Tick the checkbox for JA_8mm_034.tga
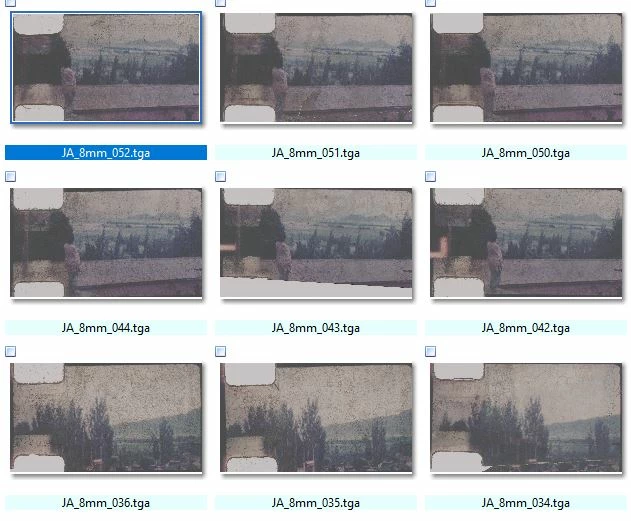The image size is (631, 521). (x=431, y=352)
